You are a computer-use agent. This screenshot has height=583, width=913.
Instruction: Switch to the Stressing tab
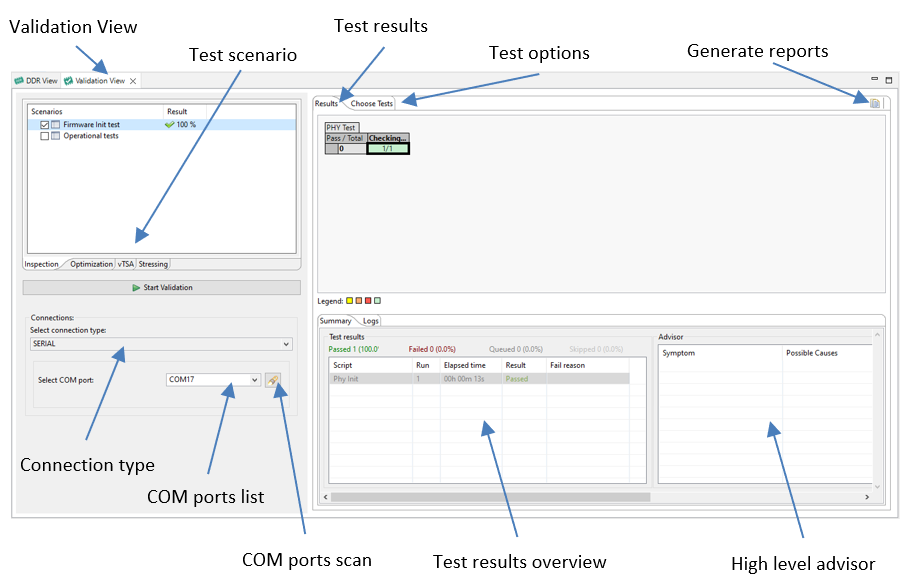pyautogui.click(x=153, y=264)
